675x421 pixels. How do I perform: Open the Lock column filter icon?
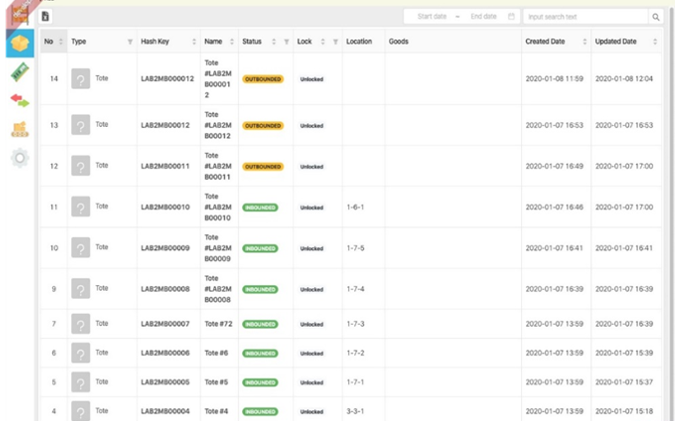pos(335,42)
